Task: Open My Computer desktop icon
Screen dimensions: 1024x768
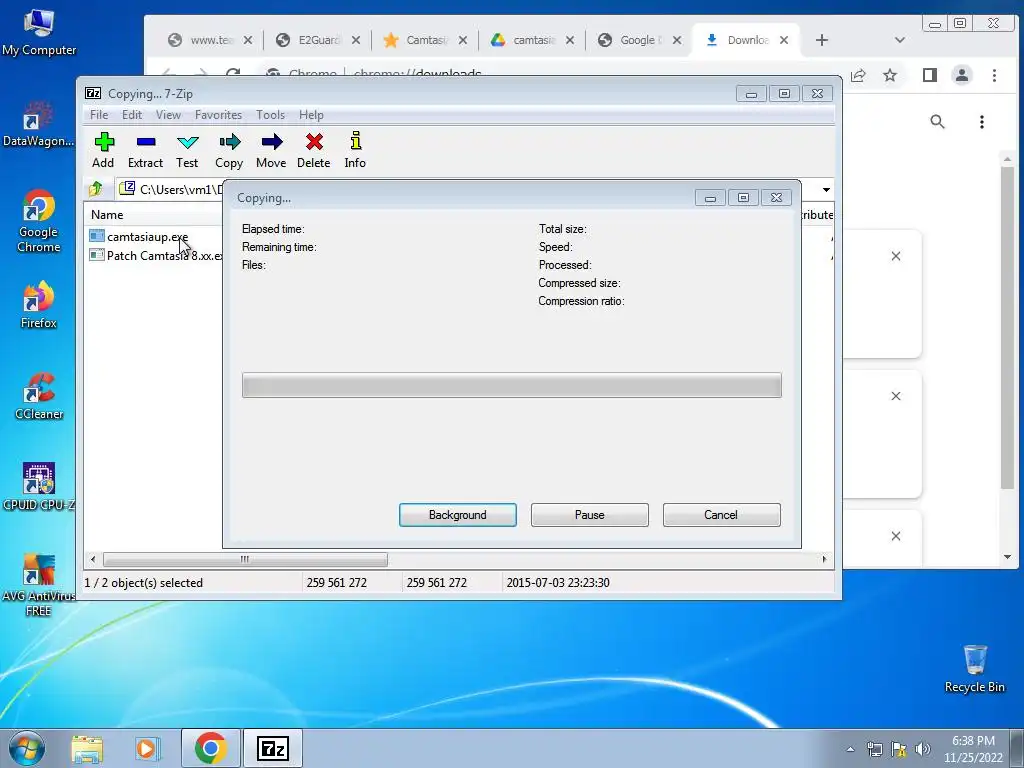Action: point(39,31)
